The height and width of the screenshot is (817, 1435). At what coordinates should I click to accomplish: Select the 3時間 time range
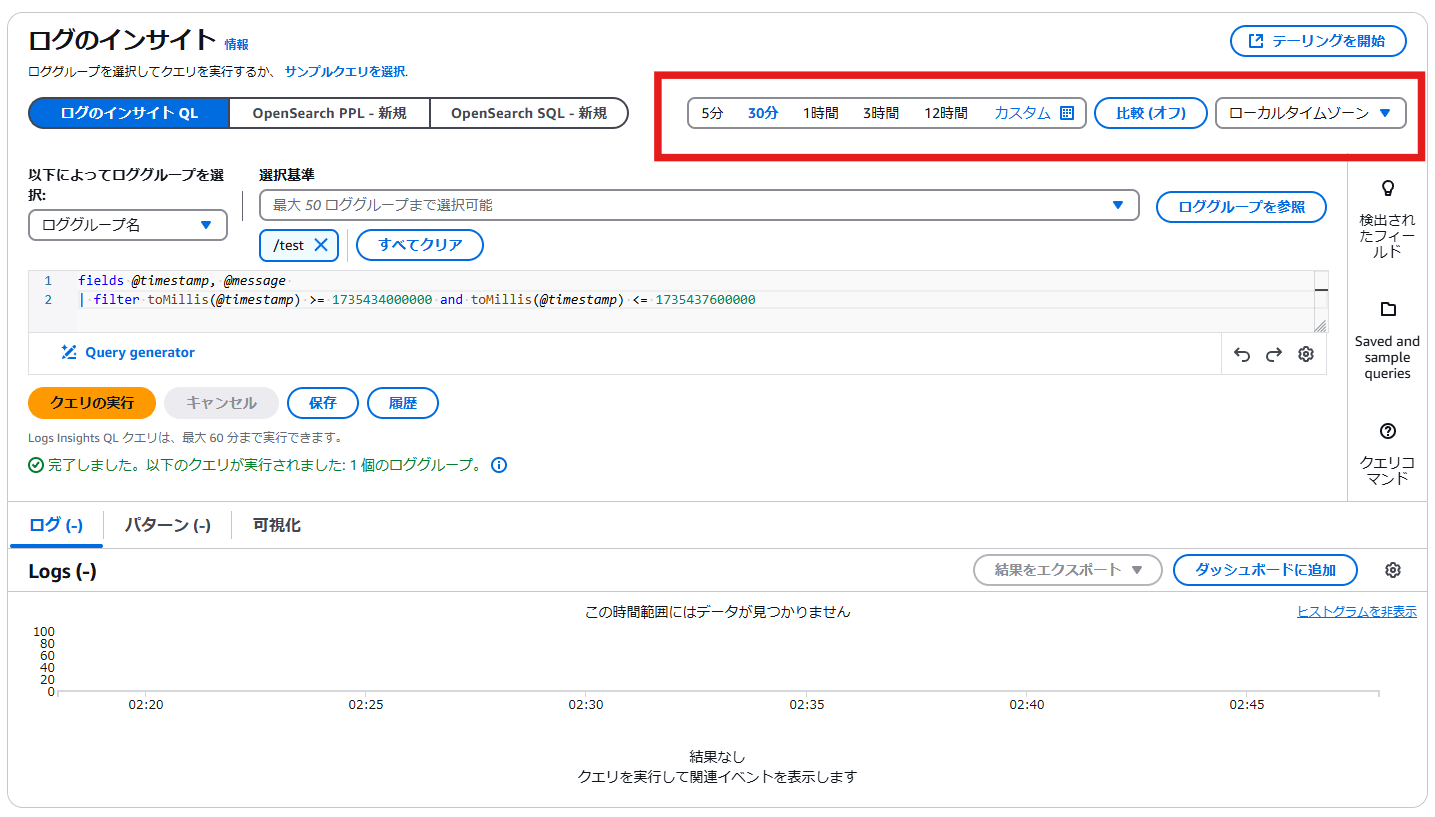(881, 113)
